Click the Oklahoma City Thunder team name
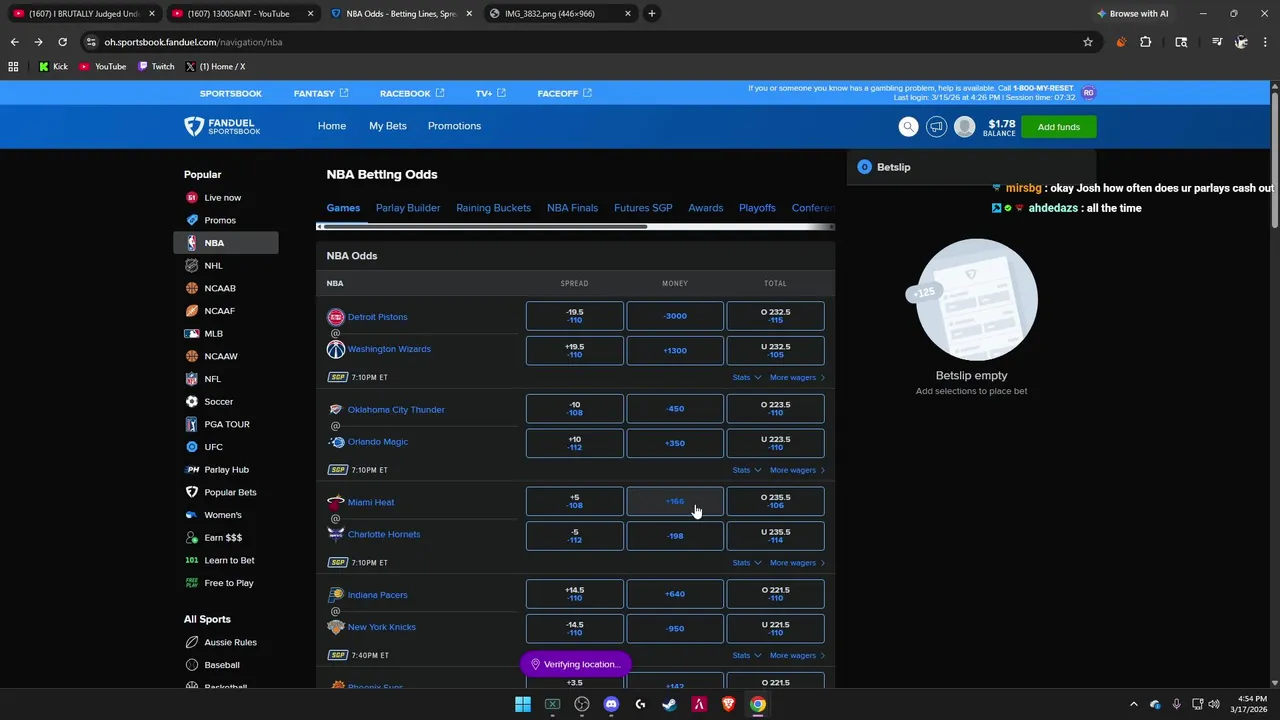This screenshot has height=720, width=1280. (396, 410)
